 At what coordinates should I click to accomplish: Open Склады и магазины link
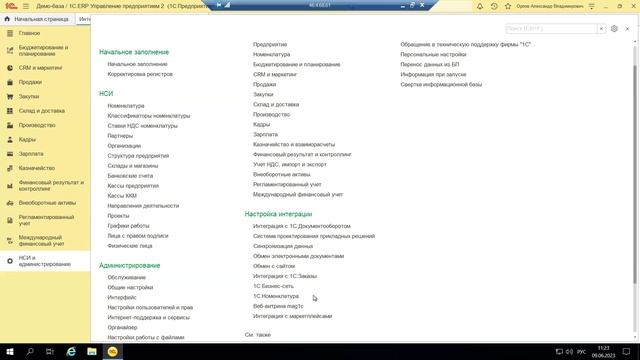133,166
